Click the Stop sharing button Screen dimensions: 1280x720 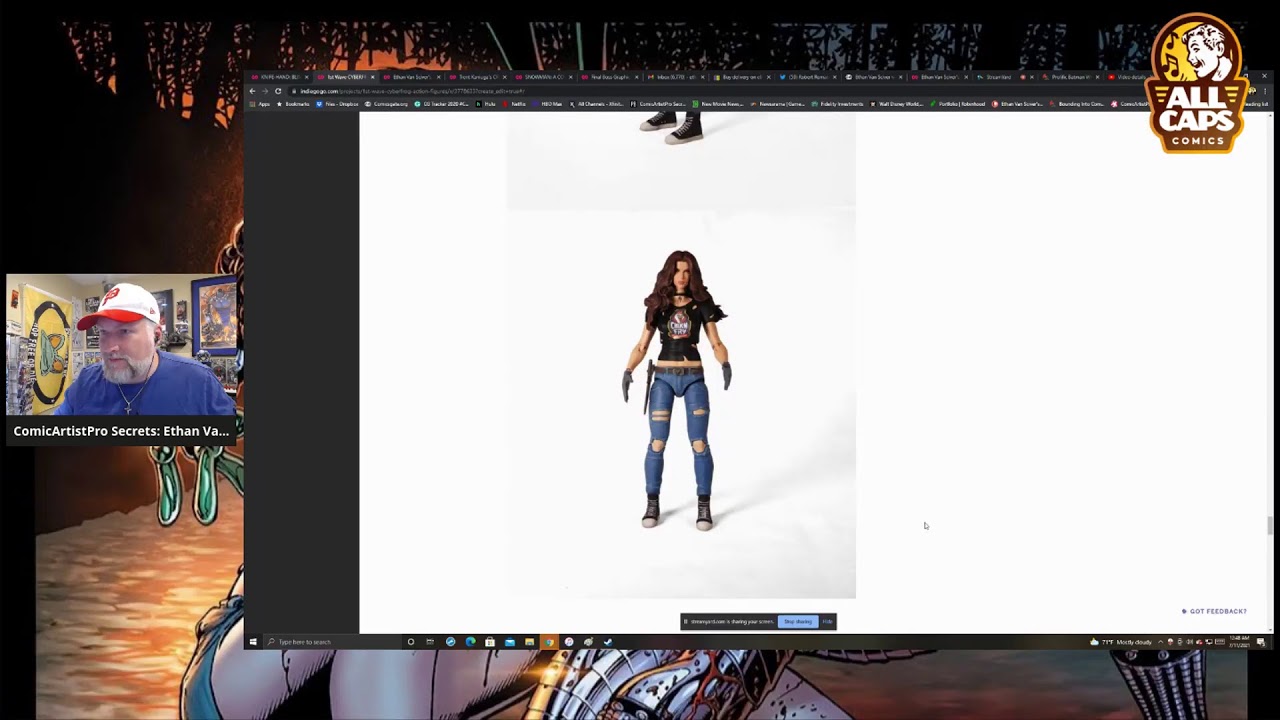798,622
